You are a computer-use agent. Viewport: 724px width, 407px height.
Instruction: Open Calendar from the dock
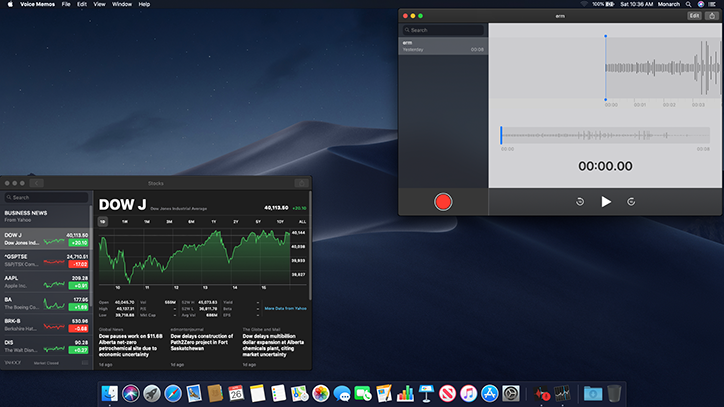(236, 394)
